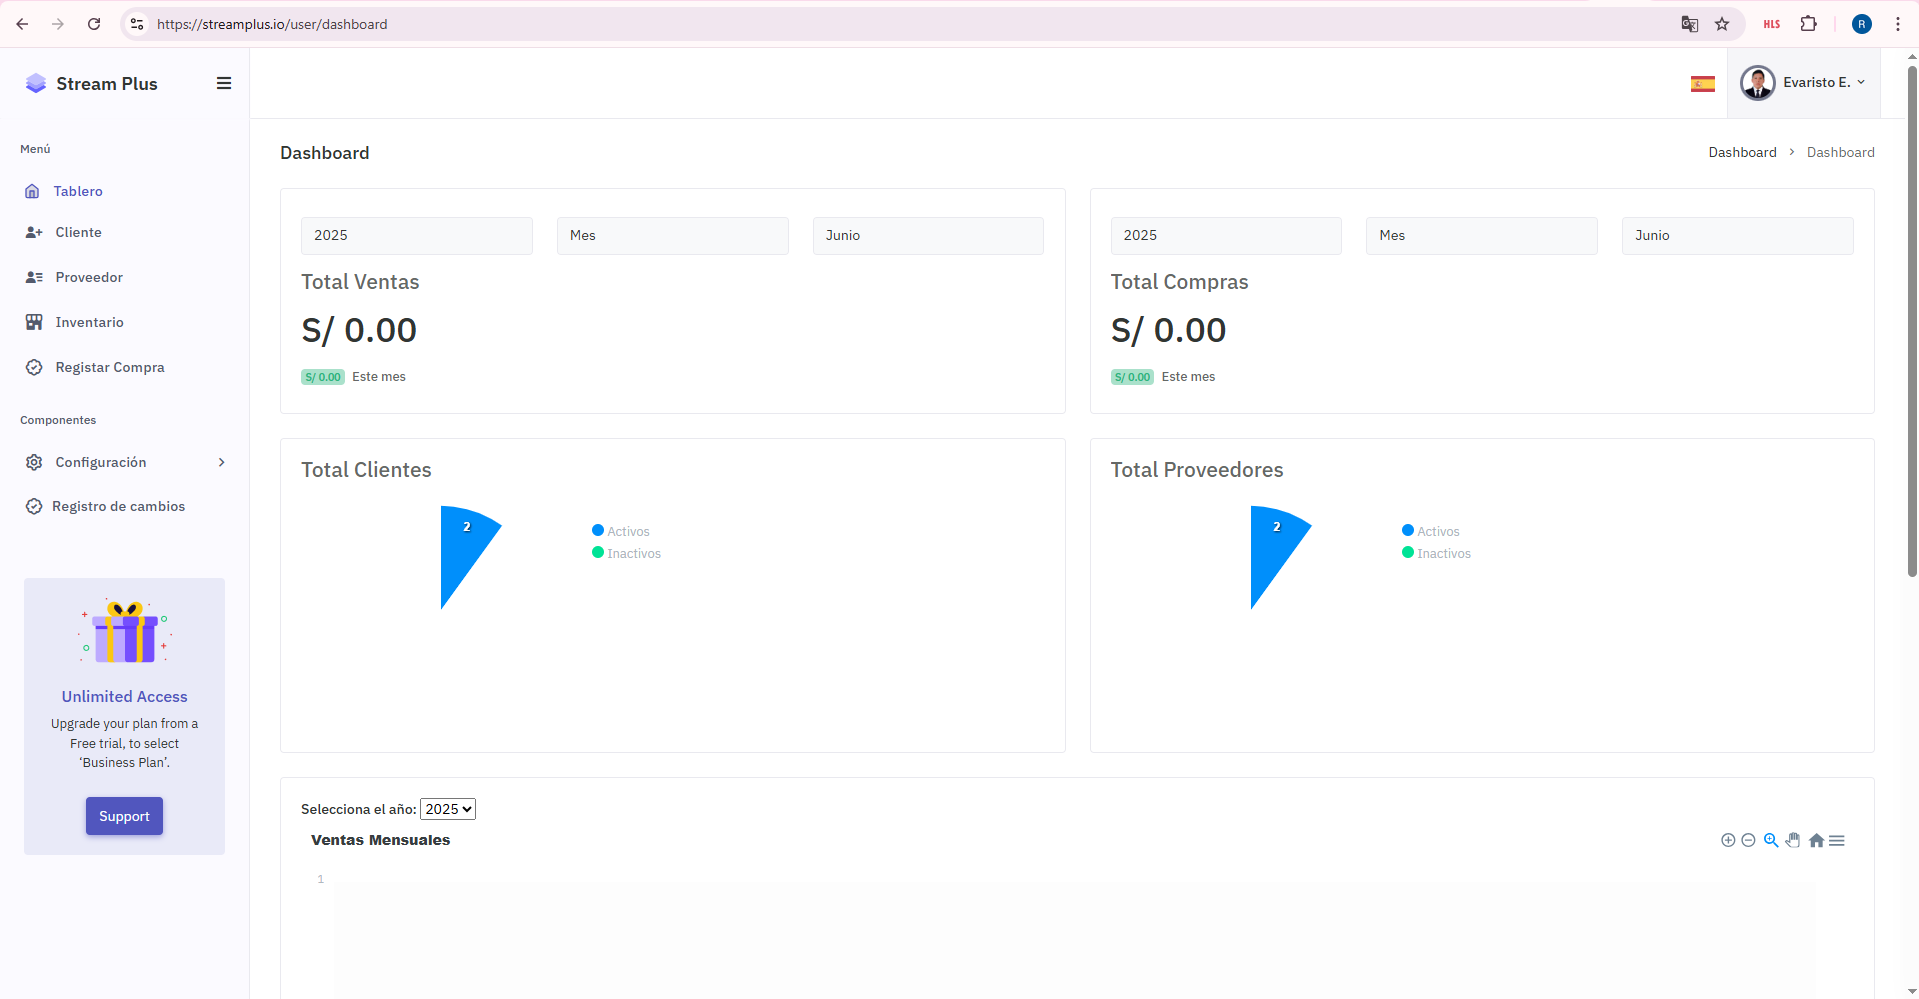This screenshot has width=1919, height=999.
Task: Click the Registro de cambios icon
Action: coord(34,506)
